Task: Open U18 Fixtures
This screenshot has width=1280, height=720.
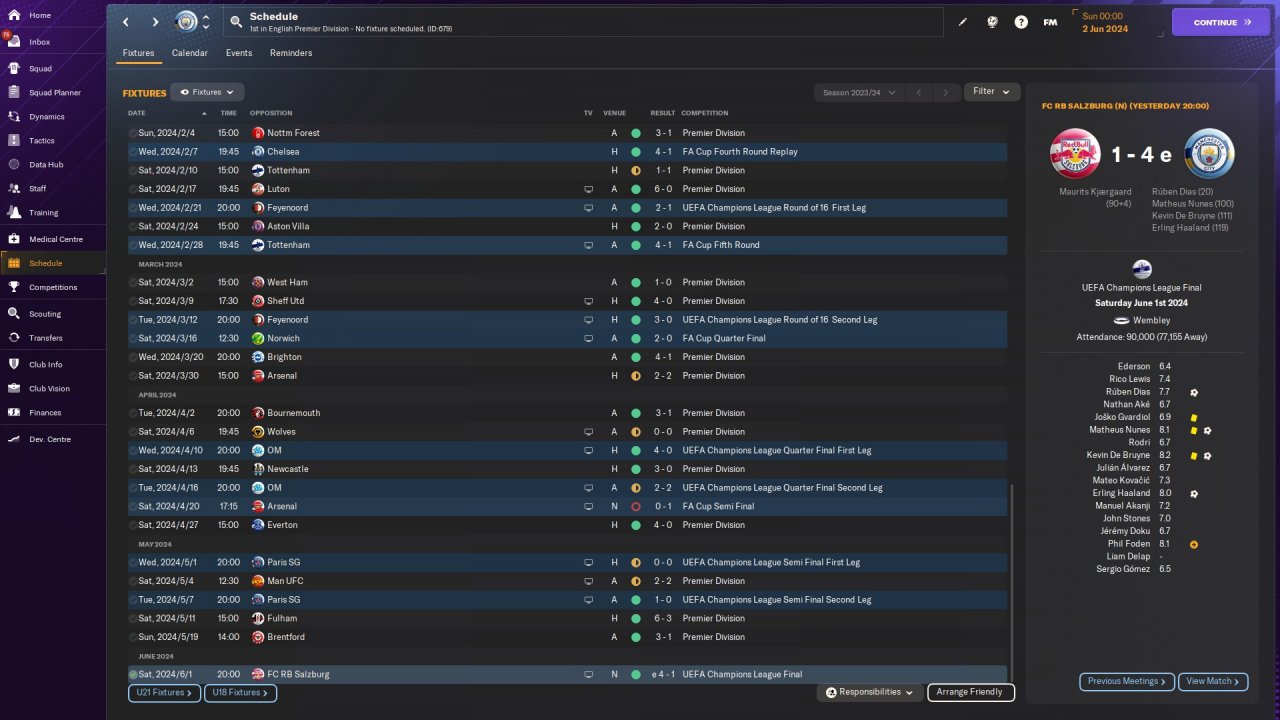Action: point(240,692)
